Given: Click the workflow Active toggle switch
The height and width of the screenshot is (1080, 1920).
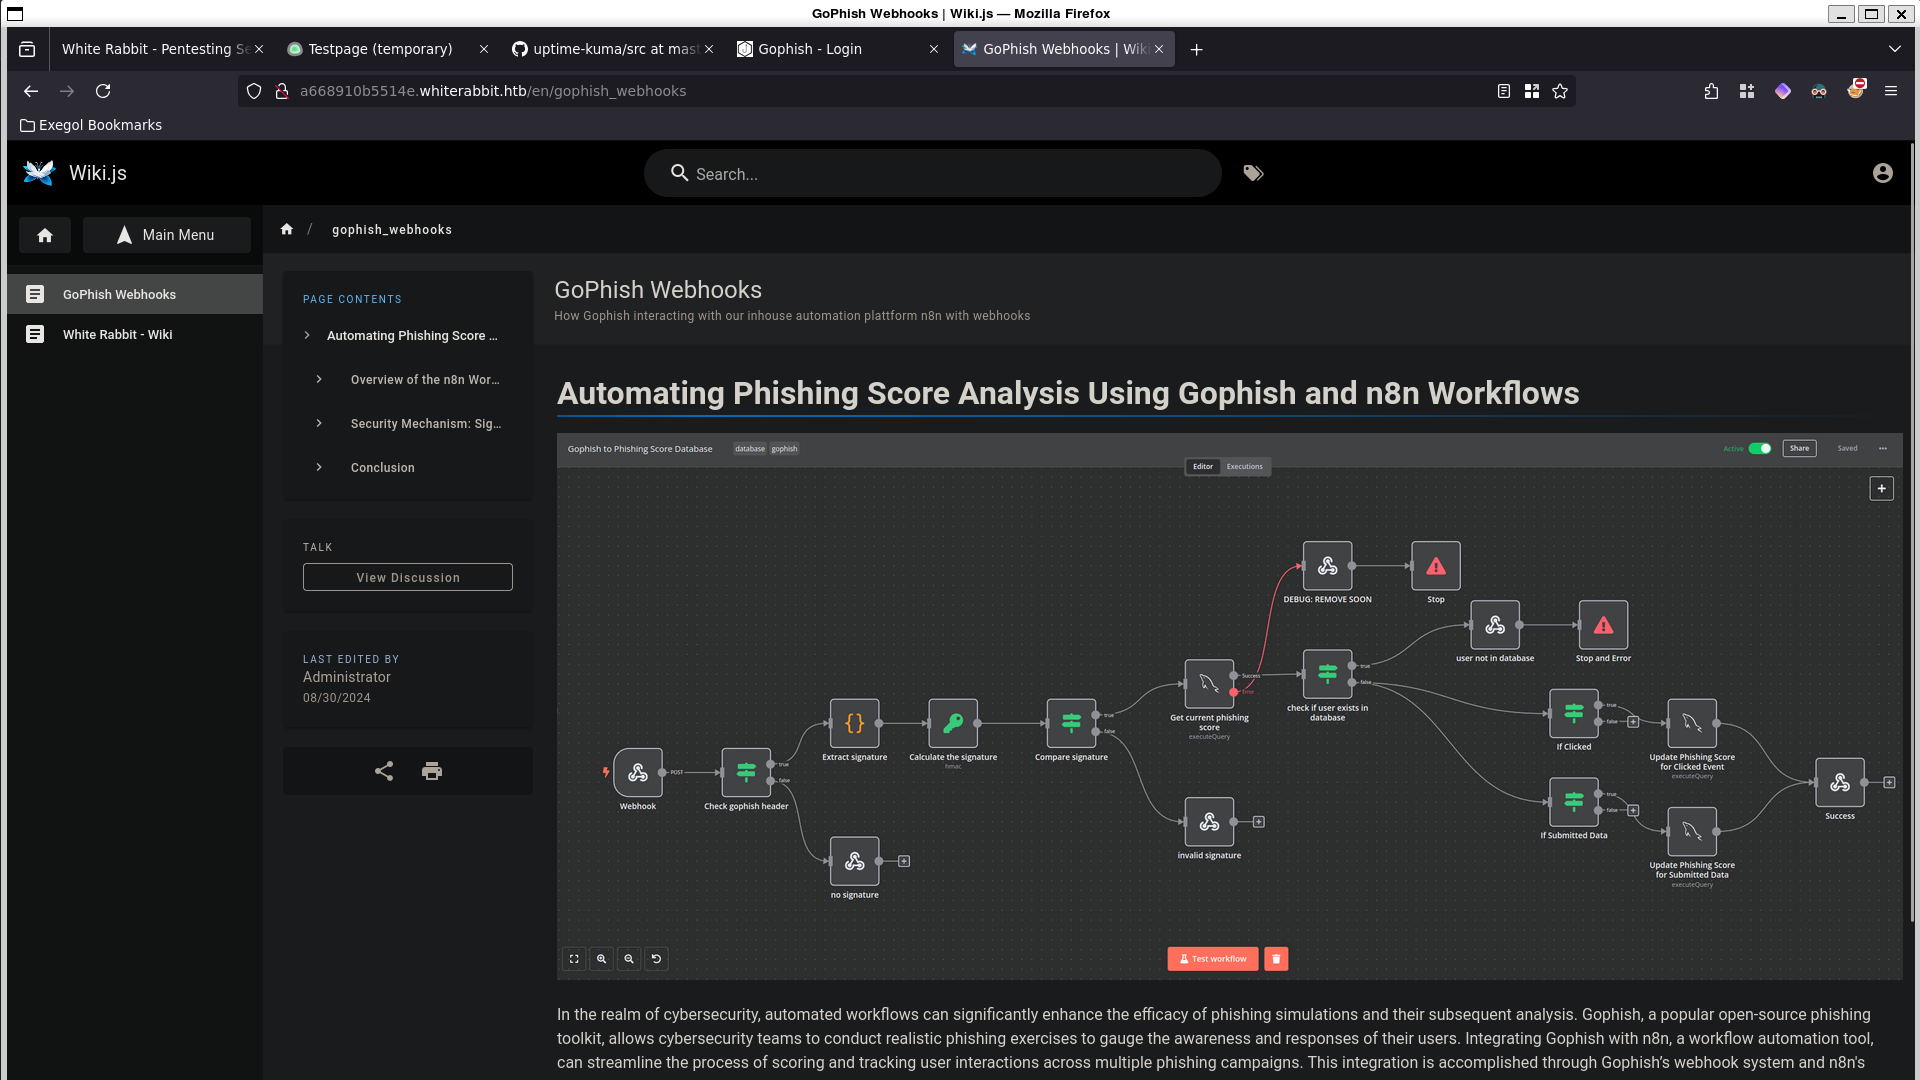Looking at the screenshot, I should click(x=1760, y=448).
